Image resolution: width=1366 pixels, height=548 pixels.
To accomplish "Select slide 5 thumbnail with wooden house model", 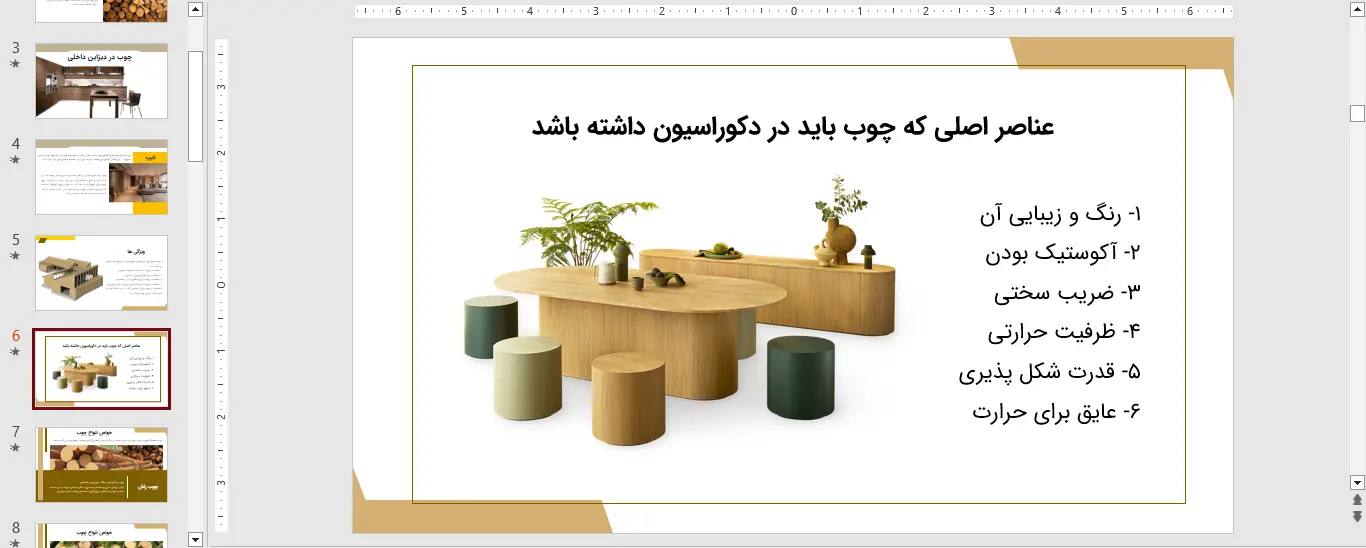I will pos(101,273).
